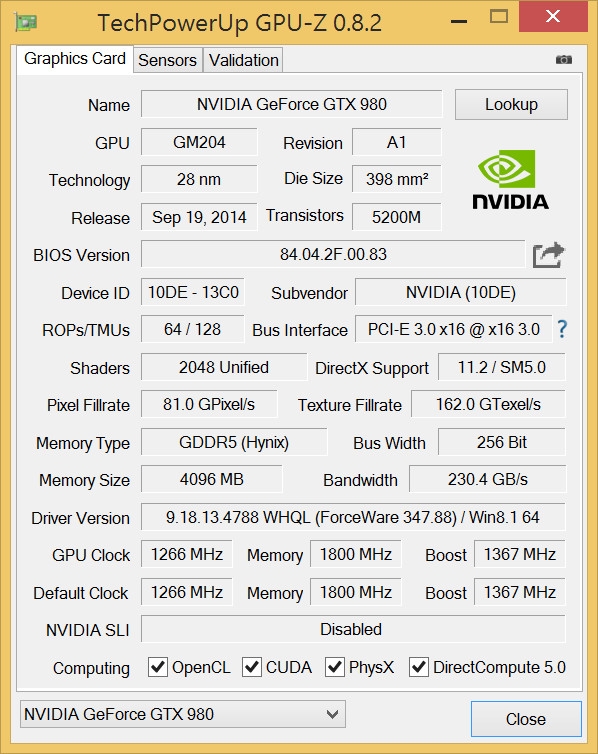Click the Bus Interface field PCI-E 3.0 x16
Viewport: 598px width, 754px height.
pos(453,329)
